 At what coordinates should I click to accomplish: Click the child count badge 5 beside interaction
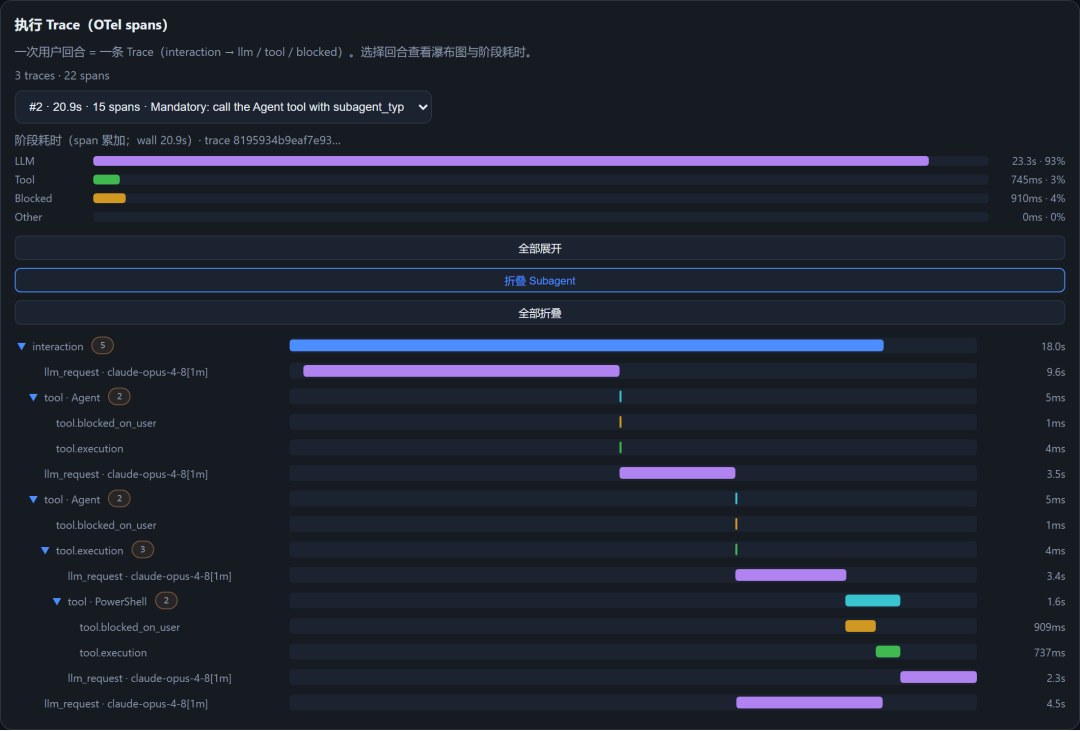pyautogui.click(x=103, y=345)
